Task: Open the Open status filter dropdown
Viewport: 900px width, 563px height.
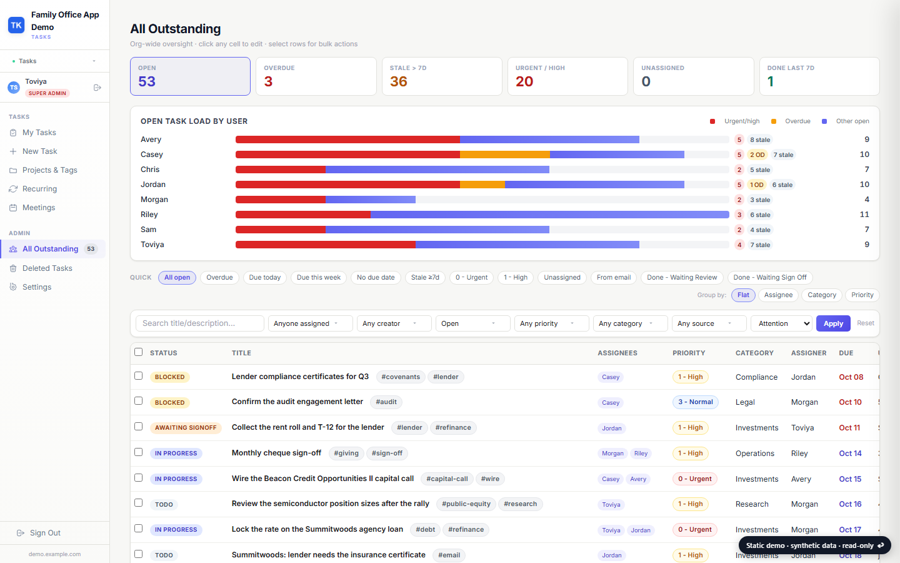Action: [472, 324]
